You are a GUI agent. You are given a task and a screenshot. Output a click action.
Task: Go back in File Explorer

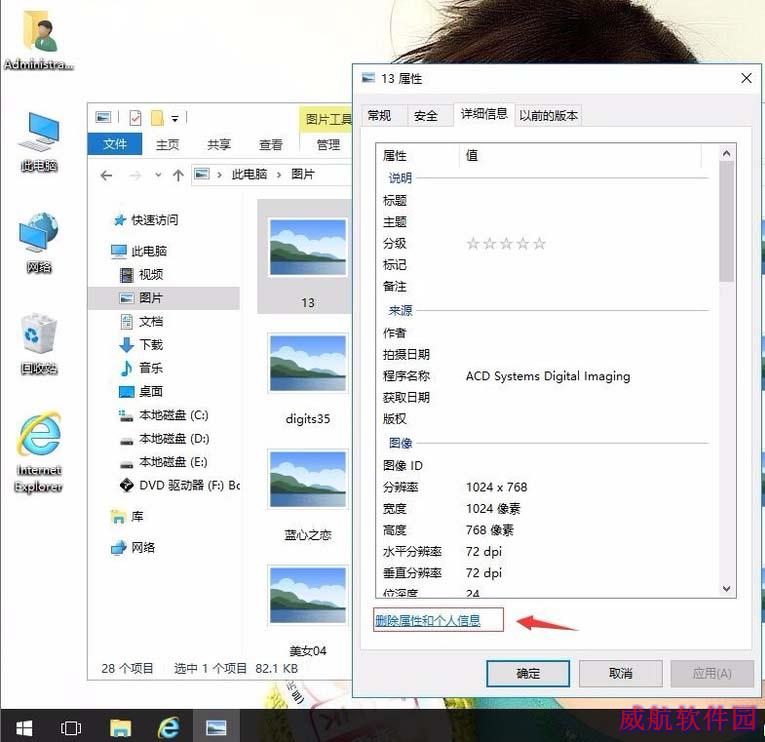click(106, 175)
